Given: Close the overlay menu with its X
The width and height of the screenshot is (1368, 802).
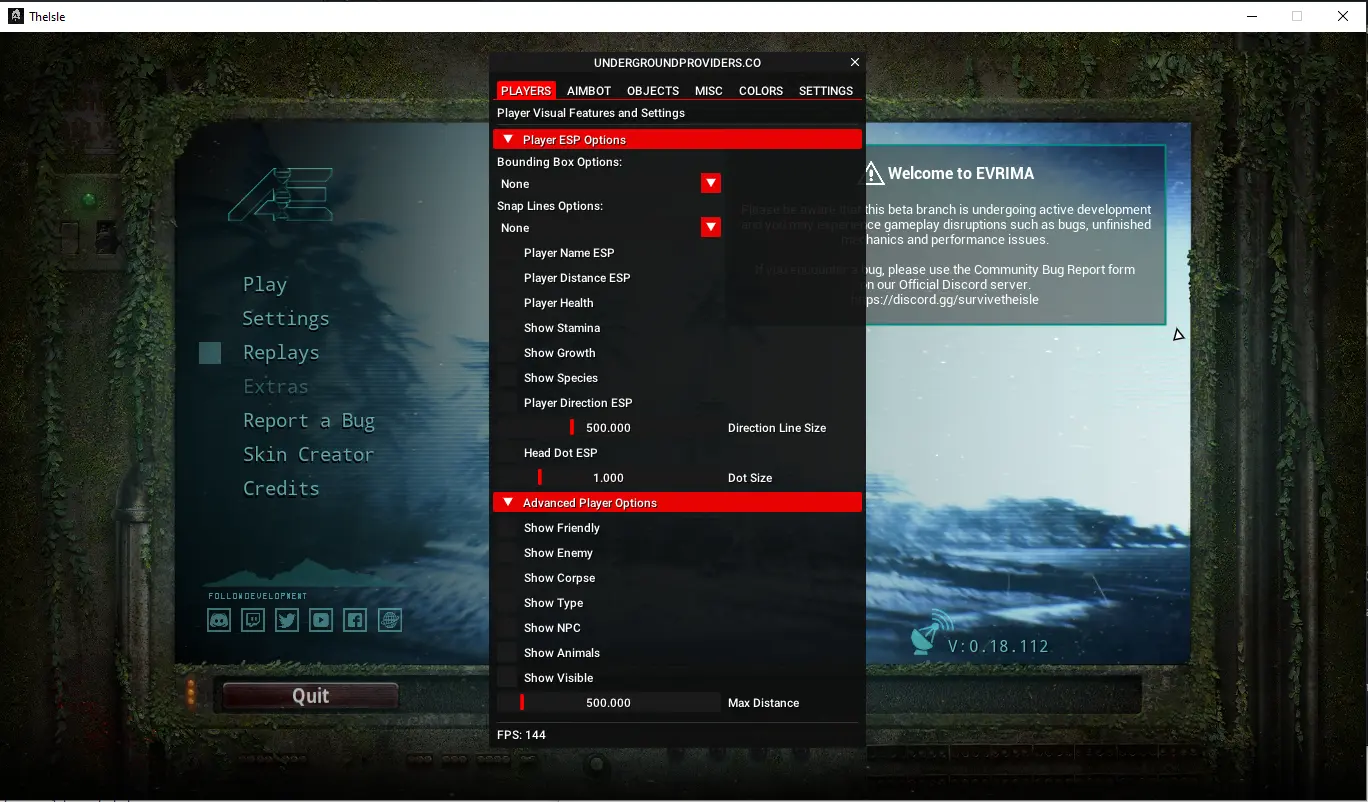Looking at the screenshot, I should pyautogui.click(x=854, y=62).
